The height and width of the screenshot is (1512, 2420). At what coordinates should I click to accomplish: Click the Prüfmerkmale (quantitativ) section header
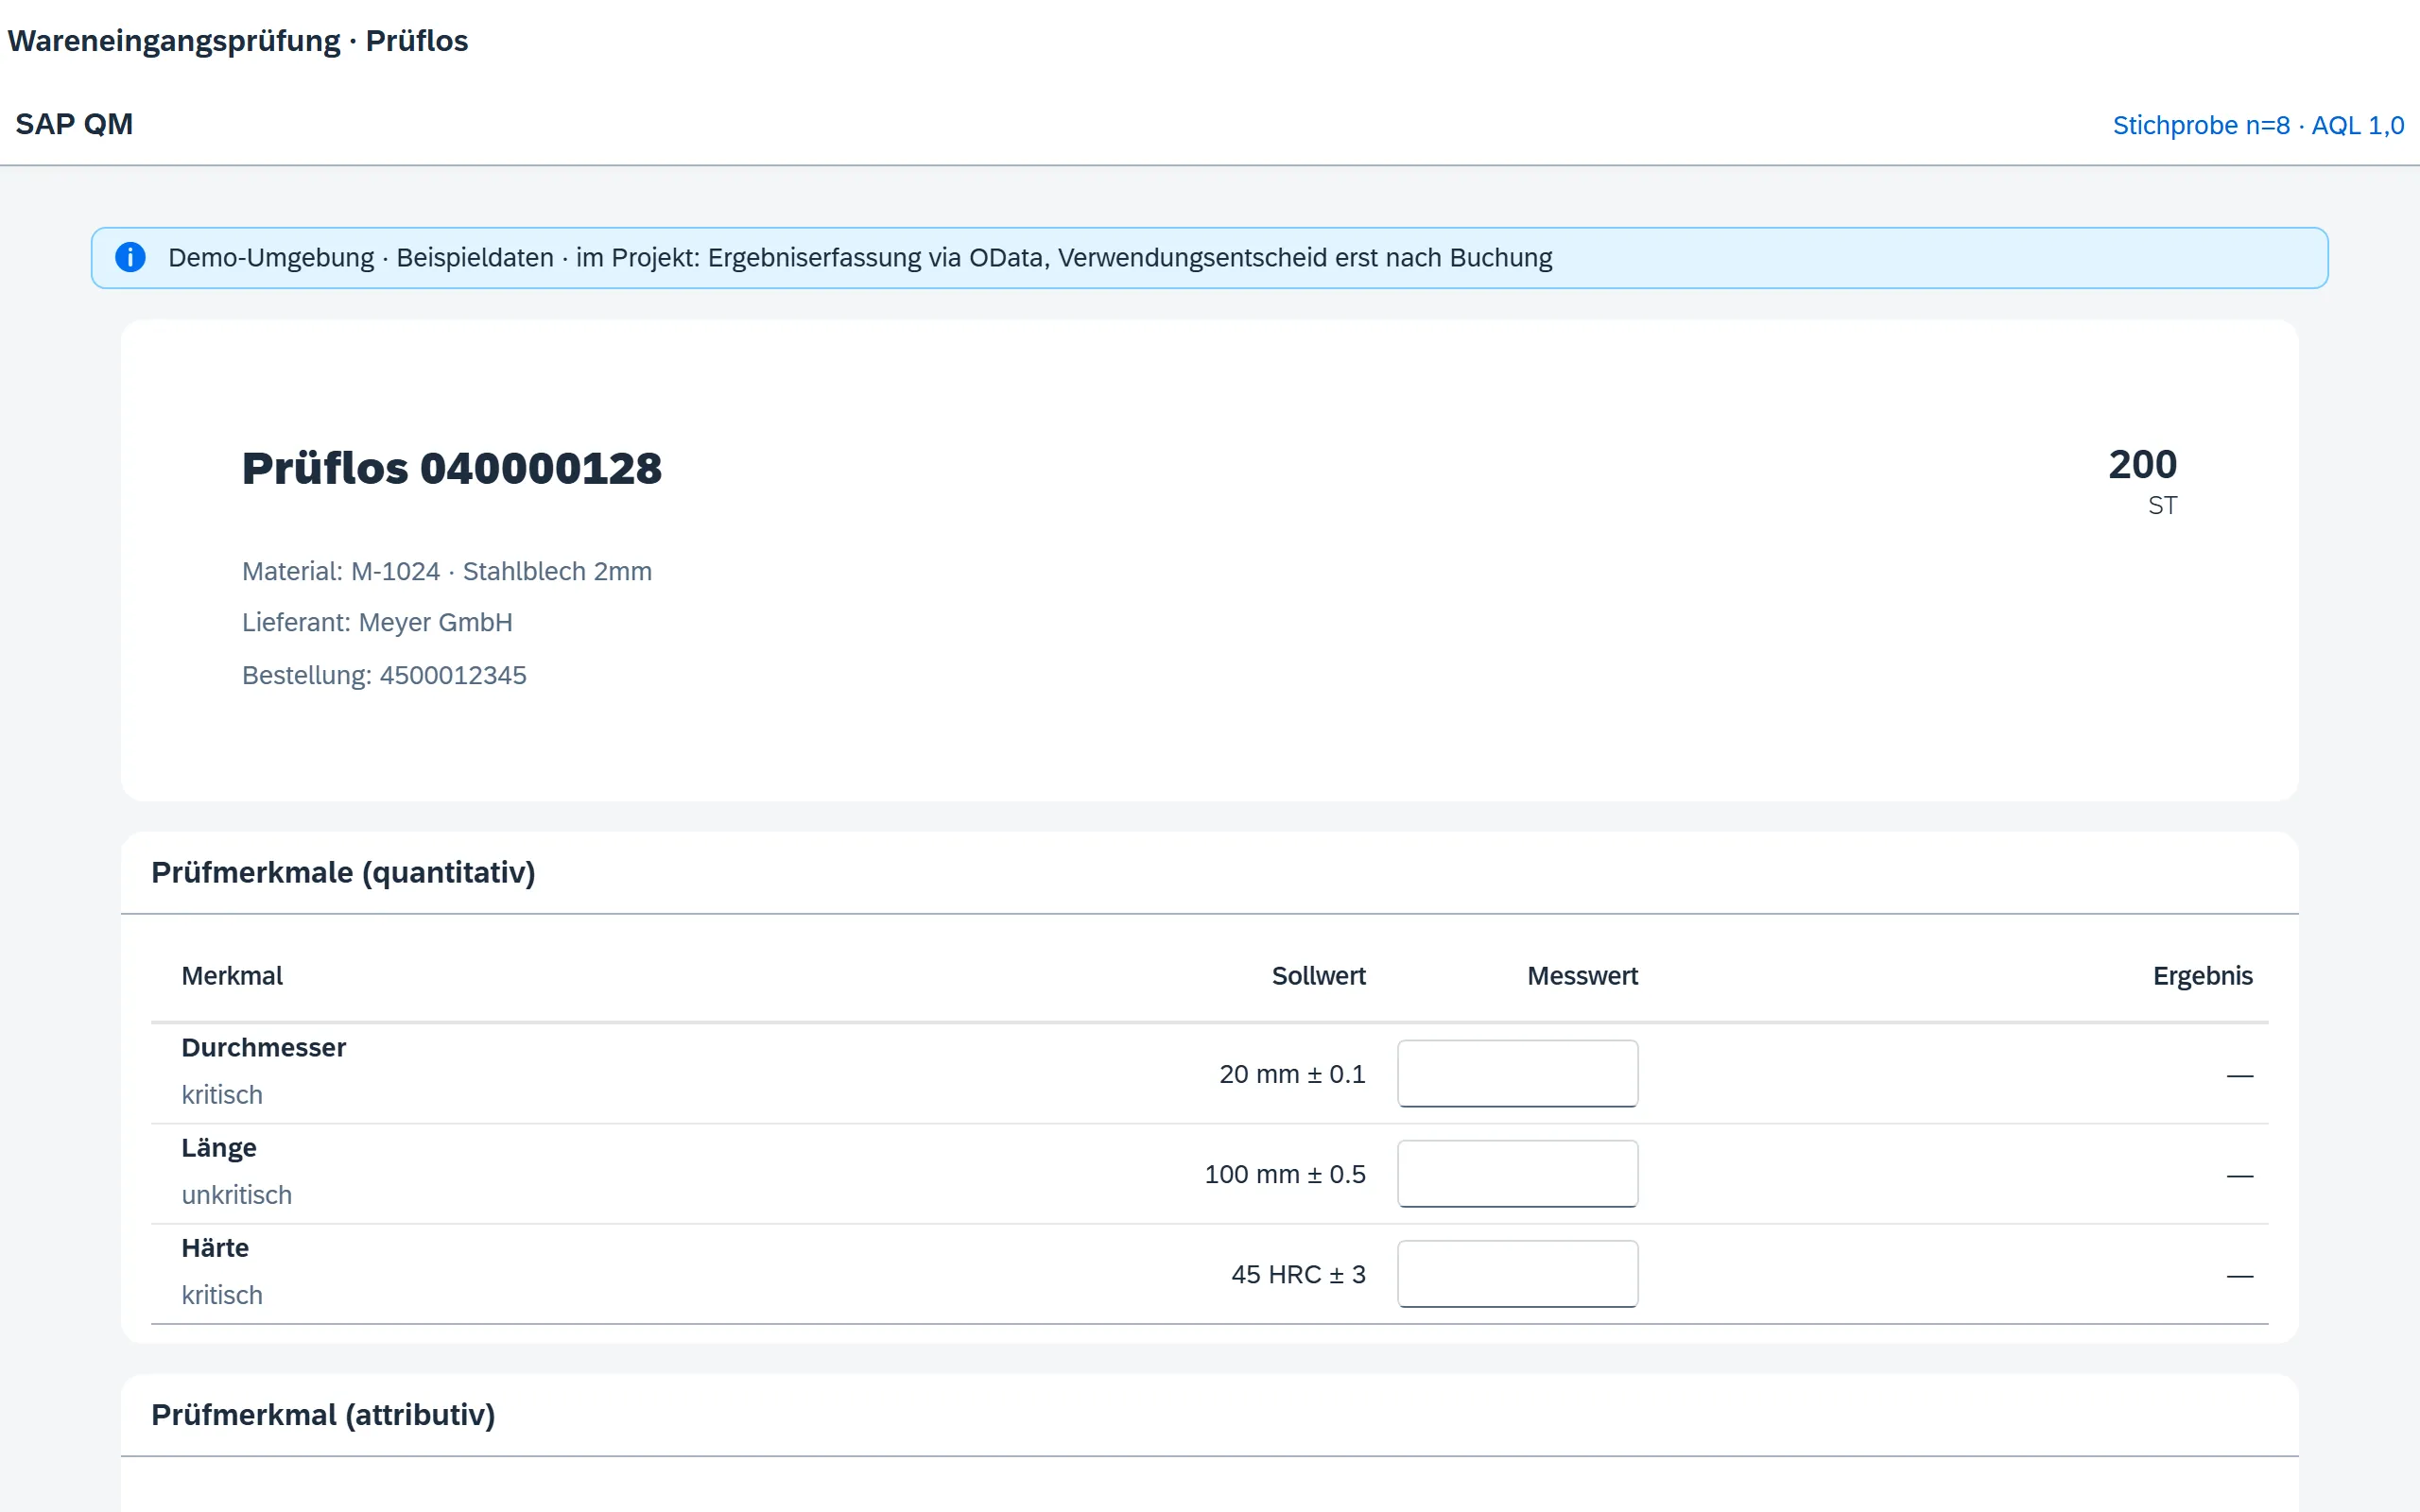click(x=343, y=872)
